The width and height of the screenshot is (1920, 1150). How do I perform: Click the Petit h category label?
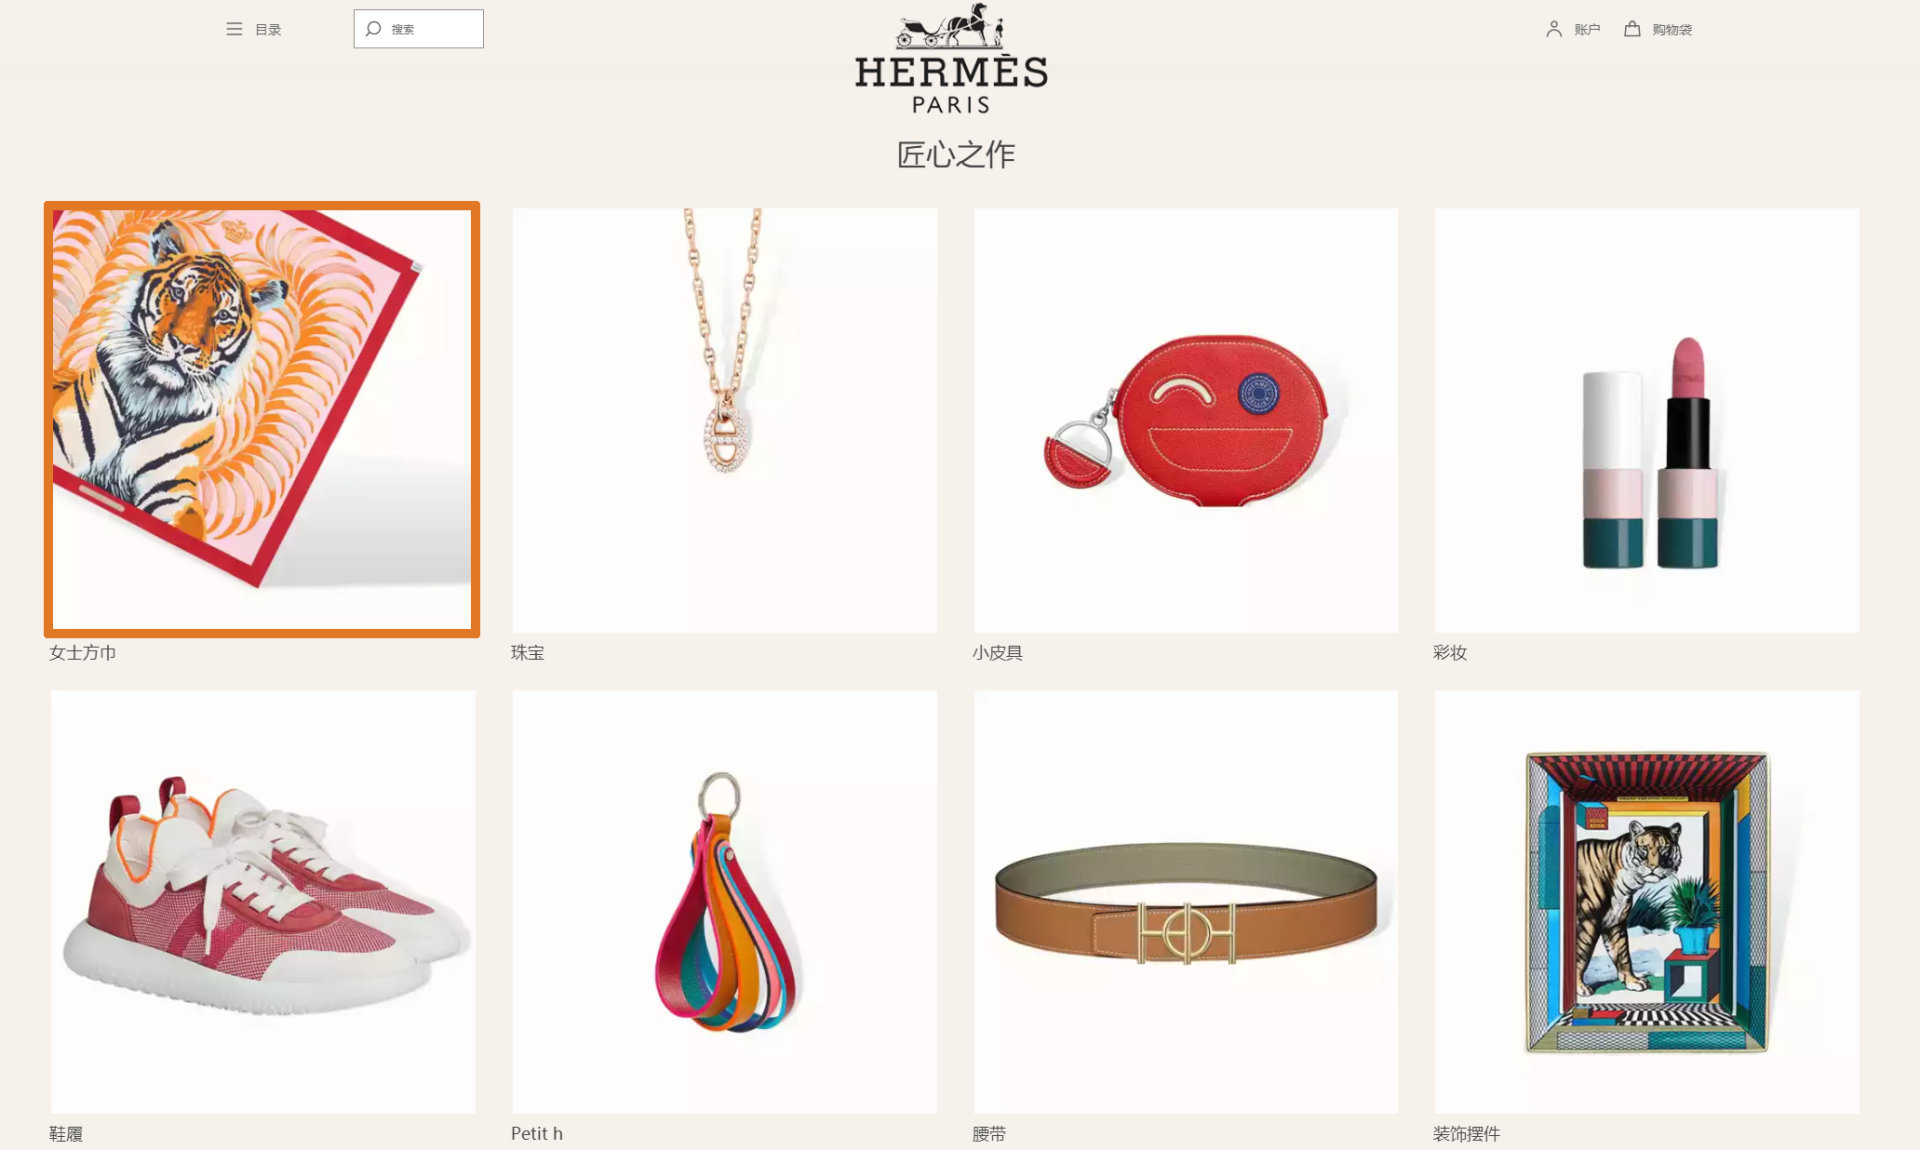click(x=537, y=1133)
